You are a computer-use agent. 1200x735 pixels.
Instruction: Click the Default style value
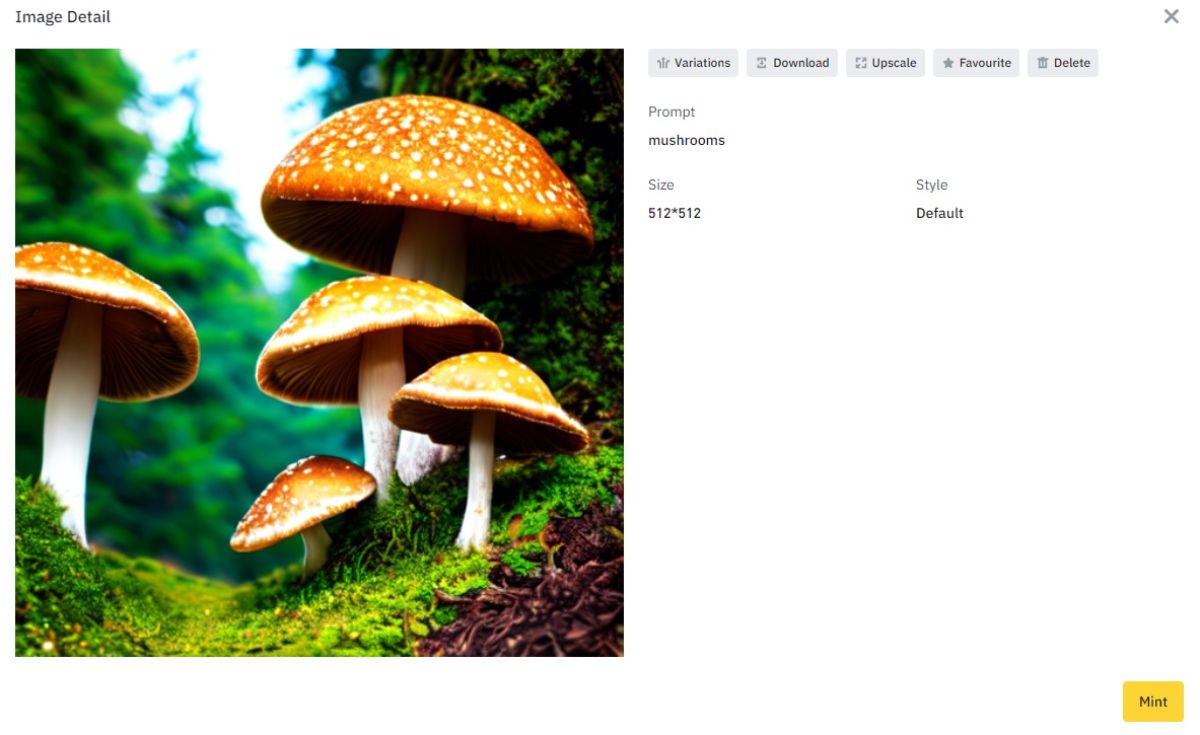pos(939,213)
